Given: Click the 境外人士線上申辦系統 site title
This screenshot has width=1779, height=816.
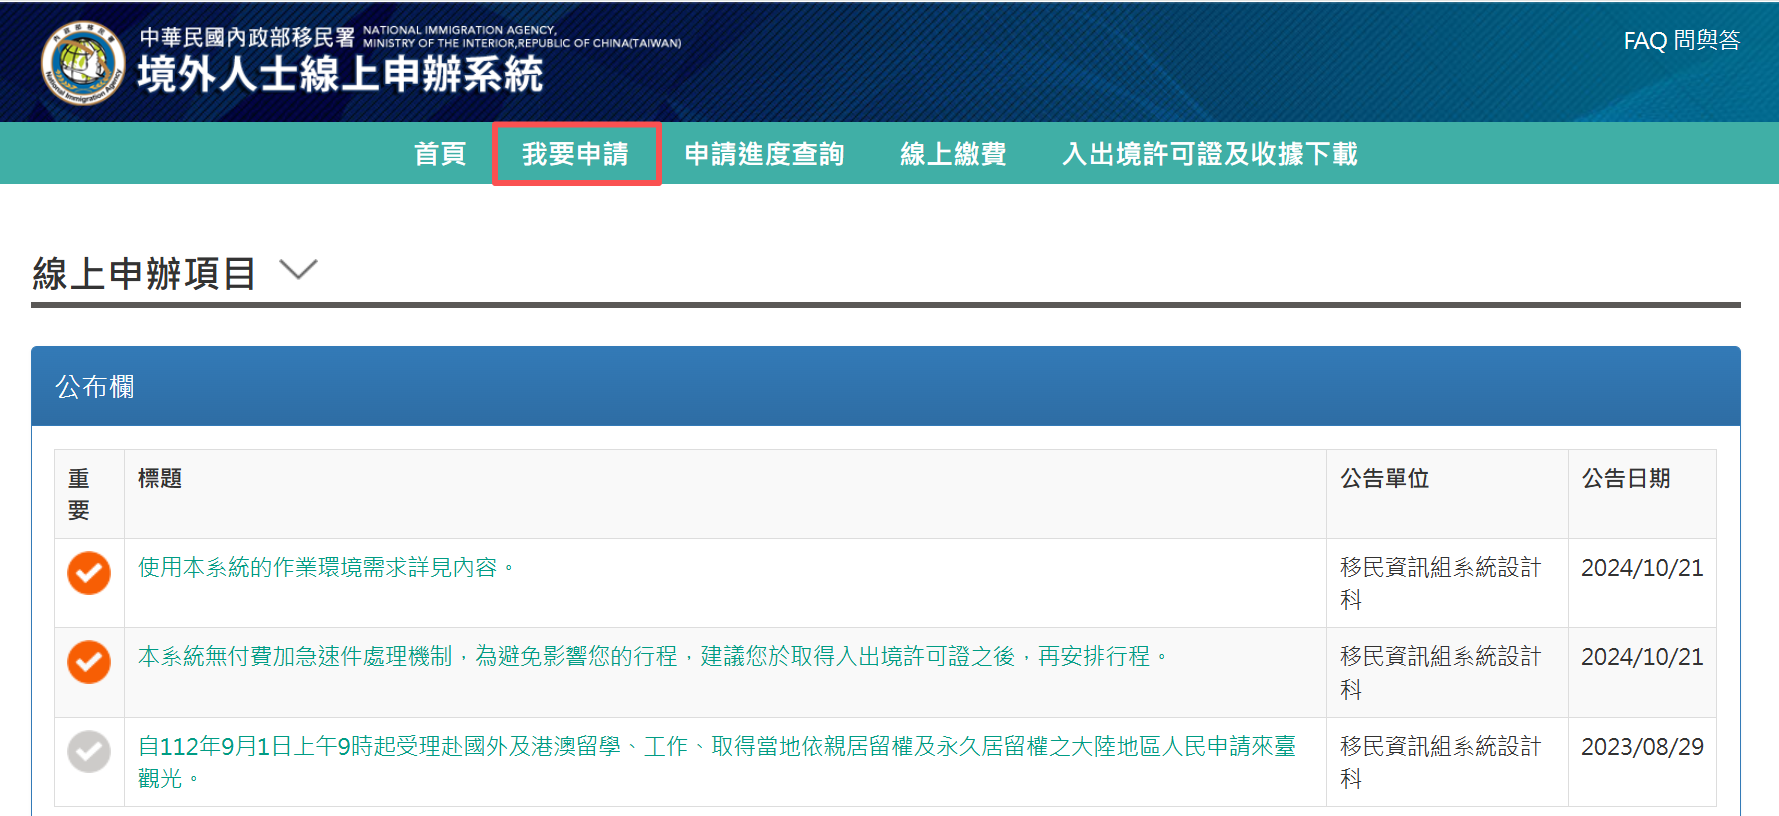Looking at the screenshot, I should [x=340, y=75].
